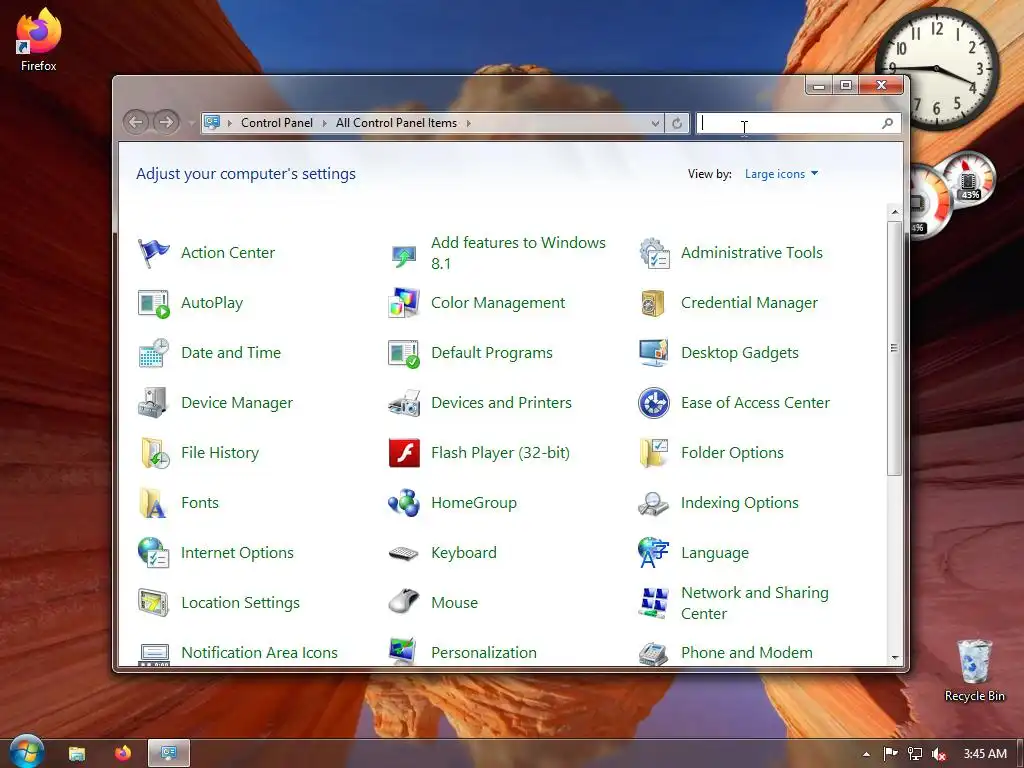
Task: Open the recent pages dropdown beside Forward
Action: (191, 123)
